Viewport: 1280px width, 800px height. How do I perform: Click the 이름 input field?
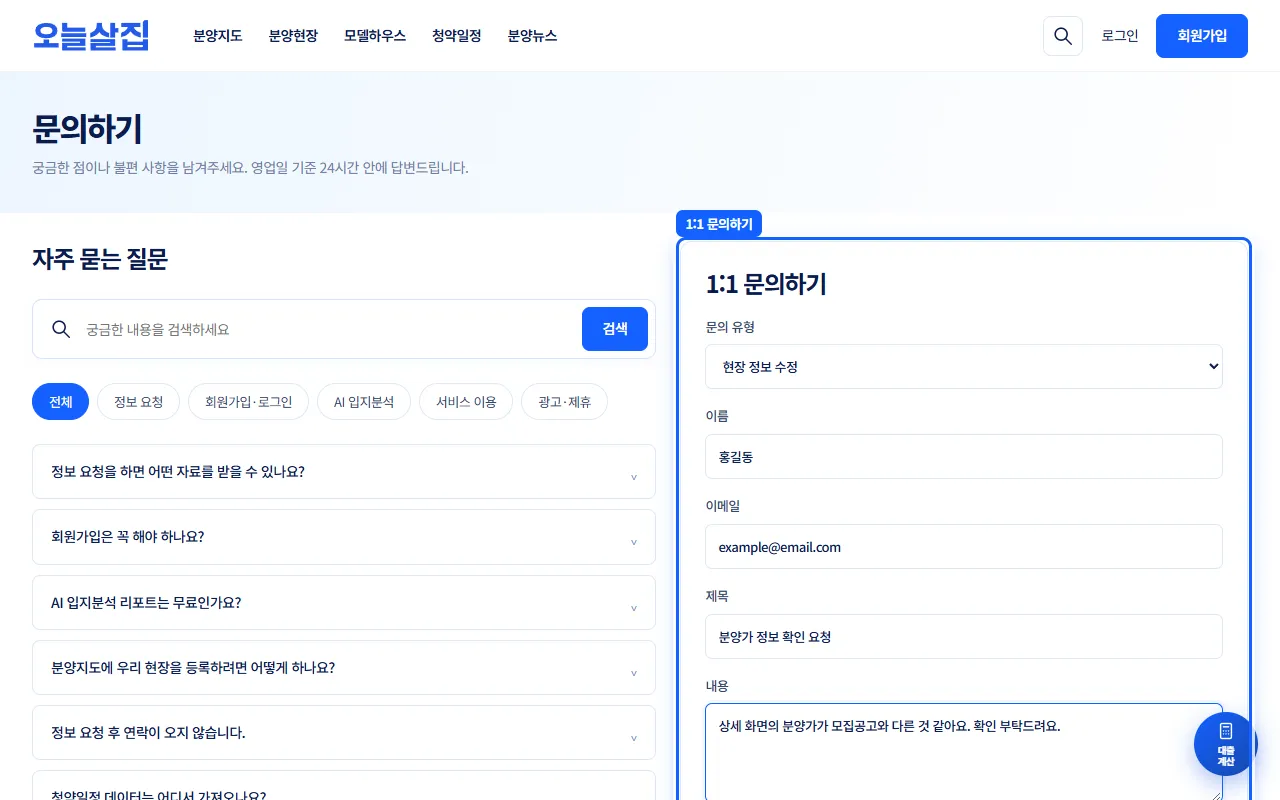tap(964, 457)
